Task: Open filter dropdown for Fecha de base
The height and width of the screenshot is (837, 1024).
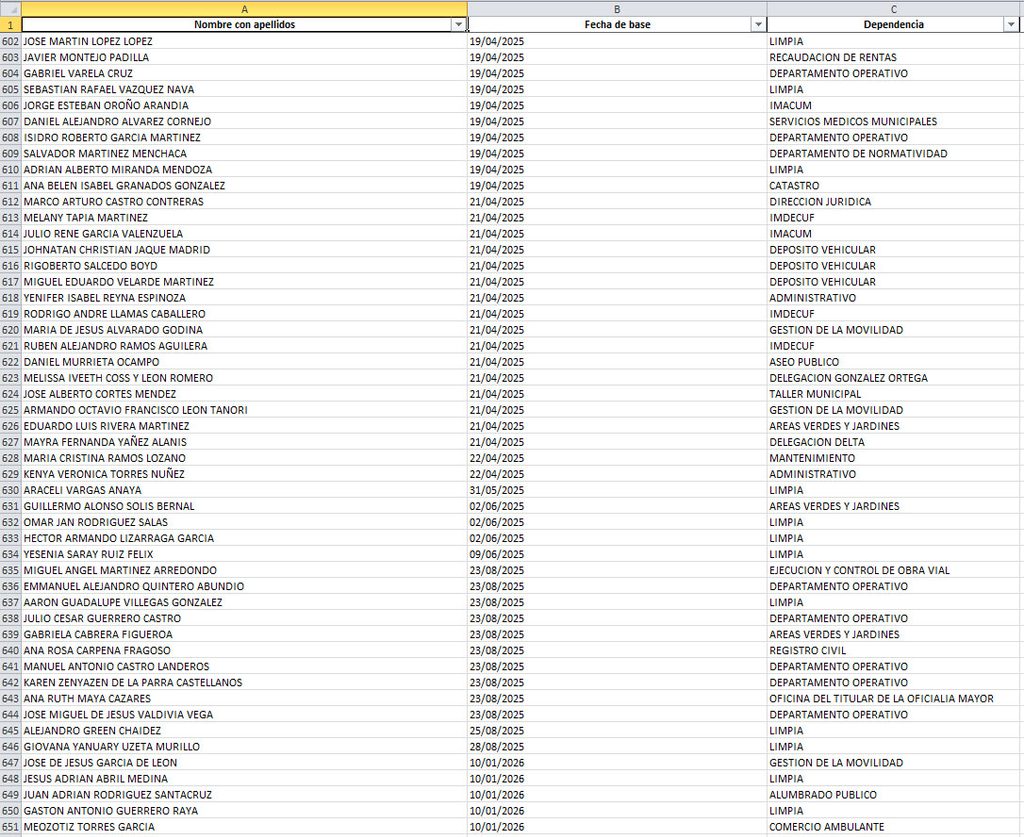Action: [758, 25]
